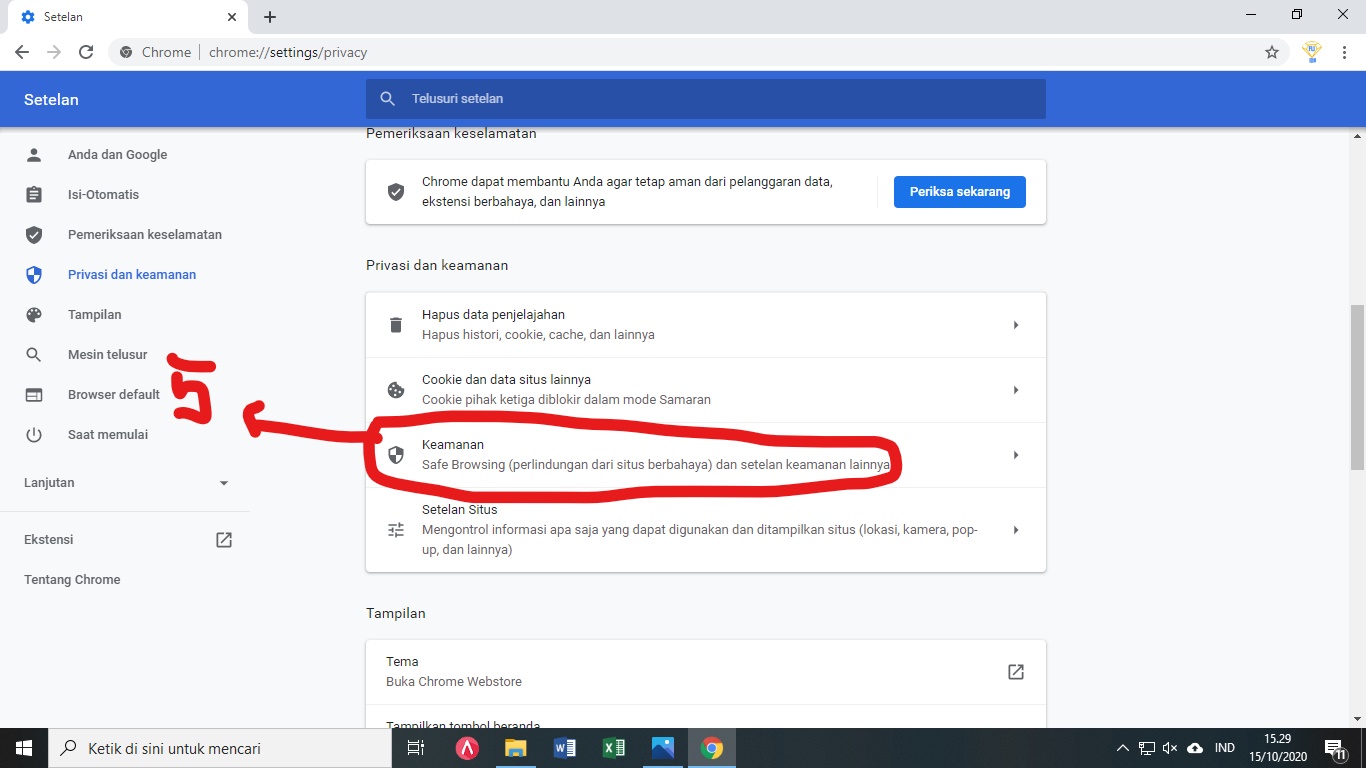Click the Anda dan Google person icon
This screenshot has width=1366, height=768.
(34, 155)
